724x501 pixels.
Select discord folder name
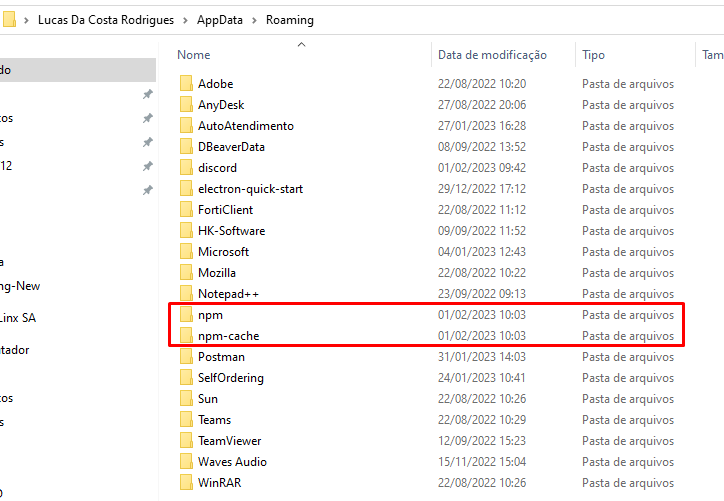point(217,168)
